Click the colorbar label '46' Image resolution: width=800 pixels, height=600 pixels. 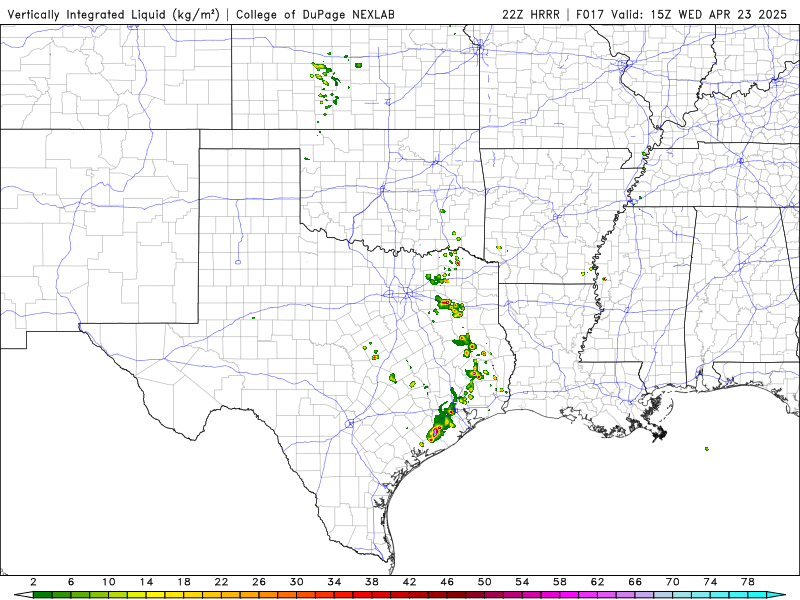[x=447, y=582]
